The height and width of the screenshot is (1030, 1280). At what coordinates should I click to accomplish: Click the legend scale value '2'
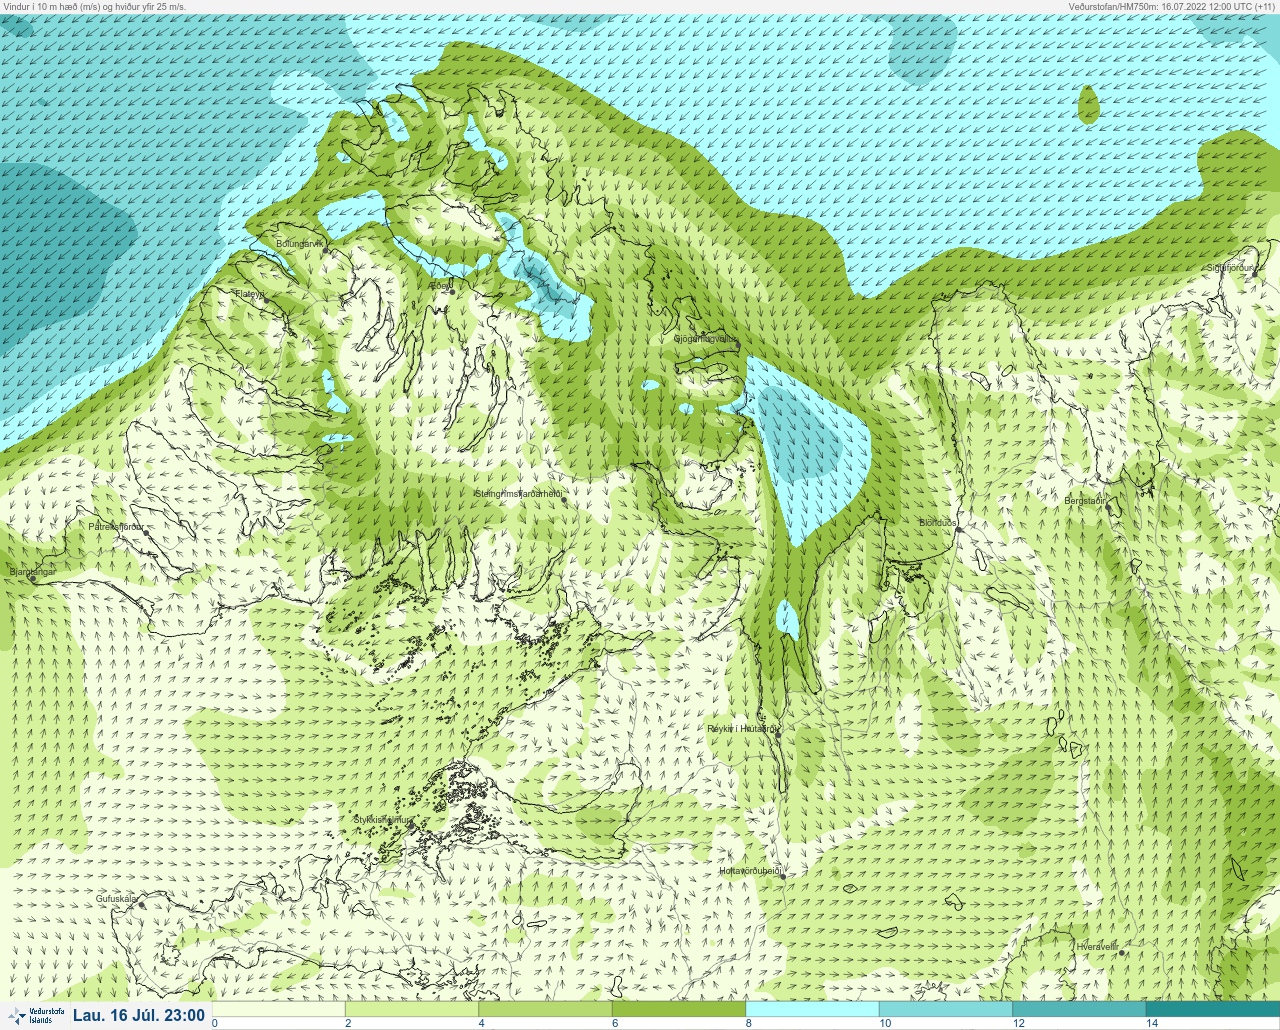click(348, 1023)
